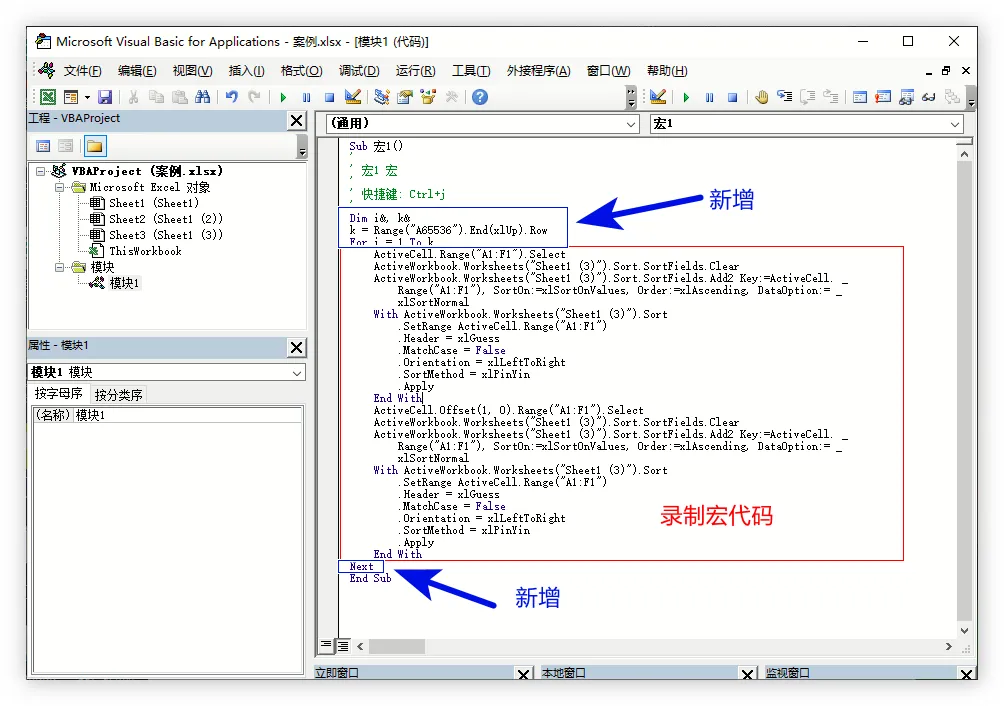Open the 运行(R) menu
The height and width of the screenshot is (706, 1004).
416,71
